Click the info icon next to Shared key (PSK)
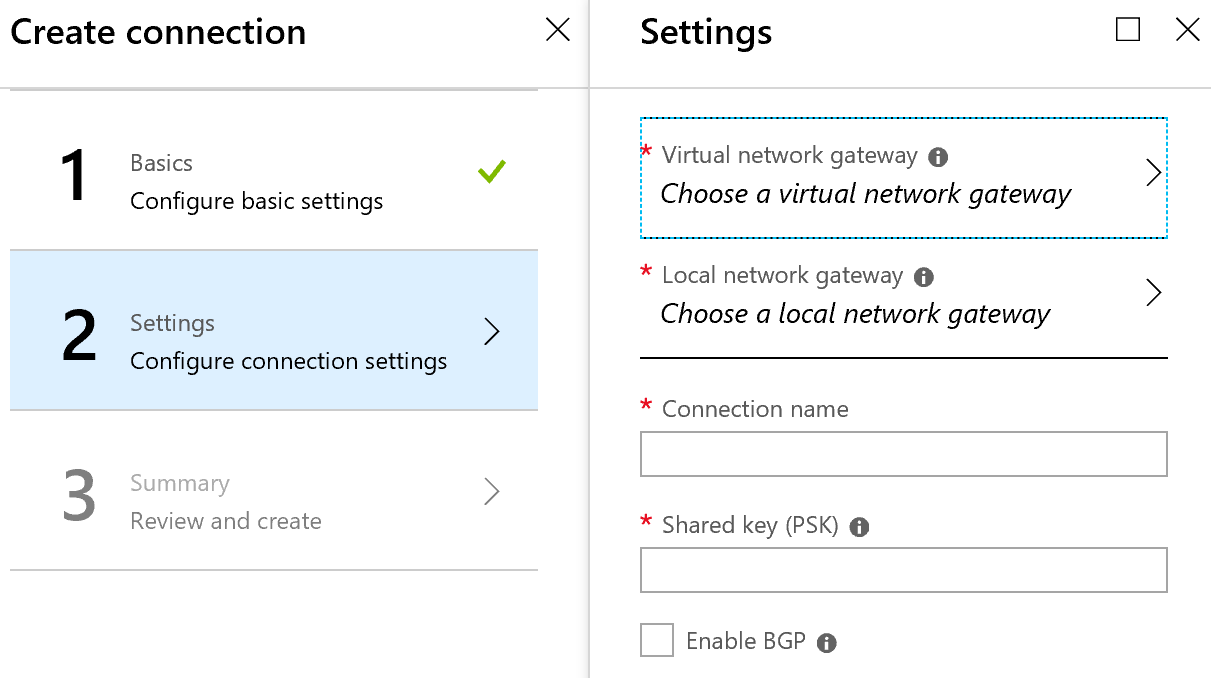1211x678 pixels. point(859,527)
